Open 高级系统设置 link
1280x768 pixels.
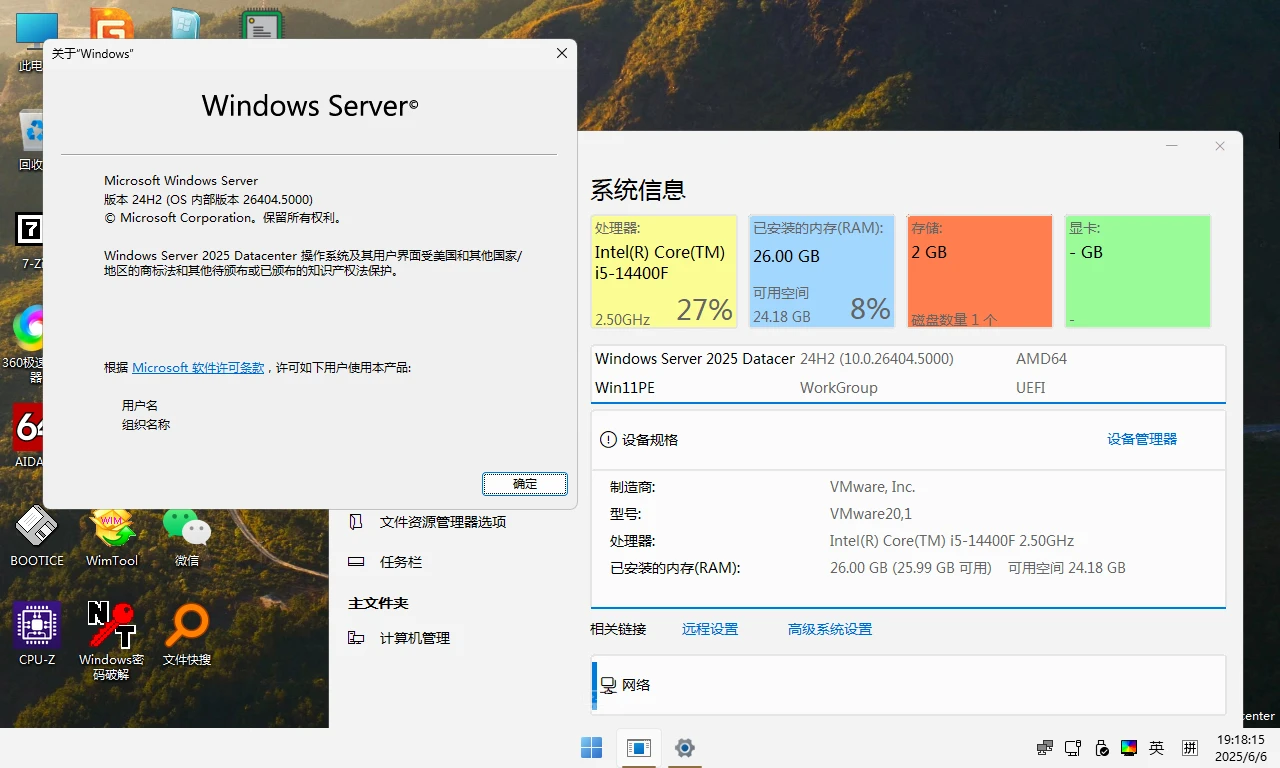[830, 629]
